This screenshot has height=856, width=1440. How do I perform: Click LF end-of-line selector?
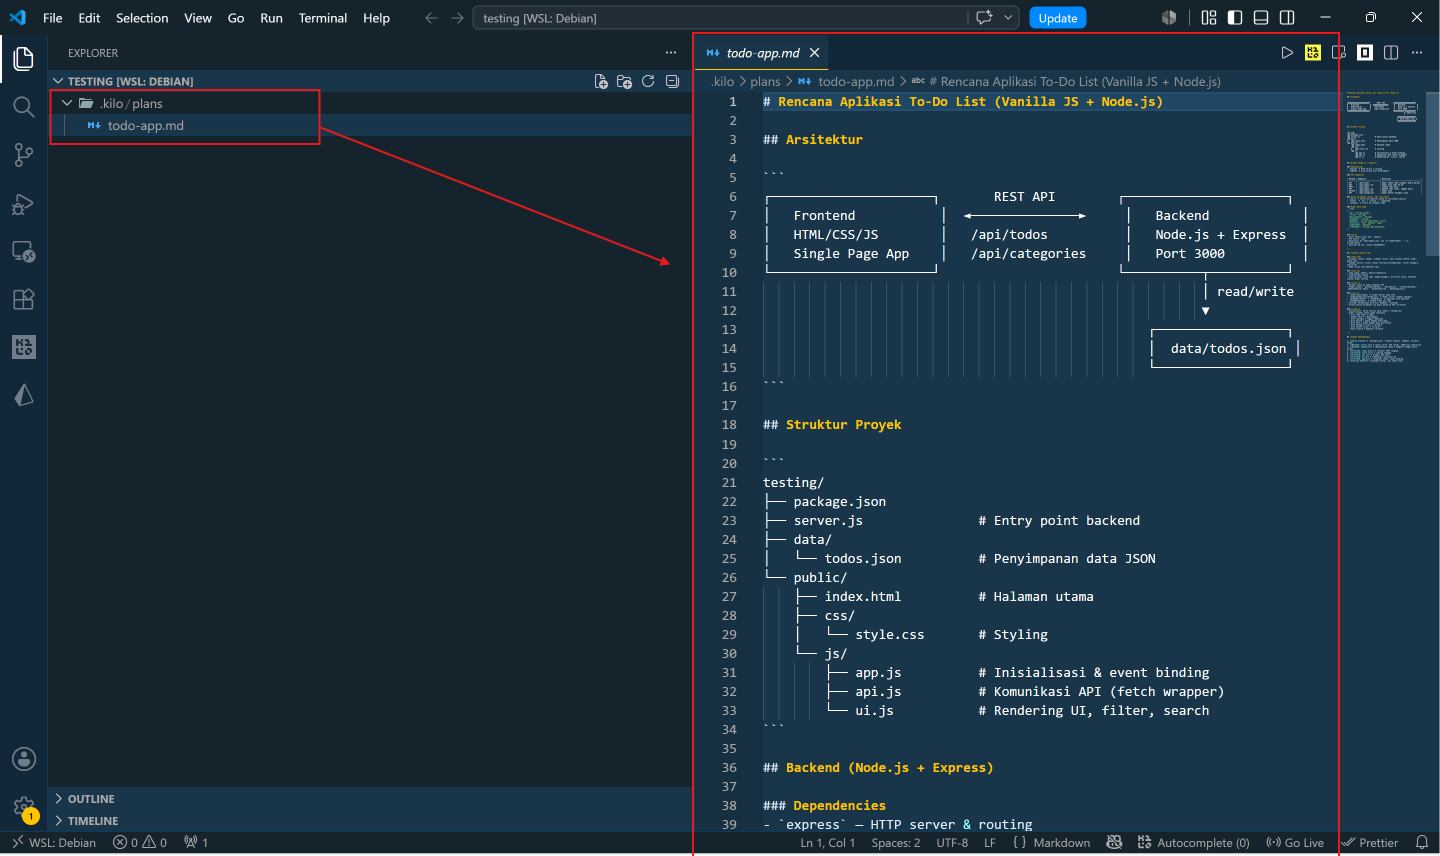click(990, 843)
